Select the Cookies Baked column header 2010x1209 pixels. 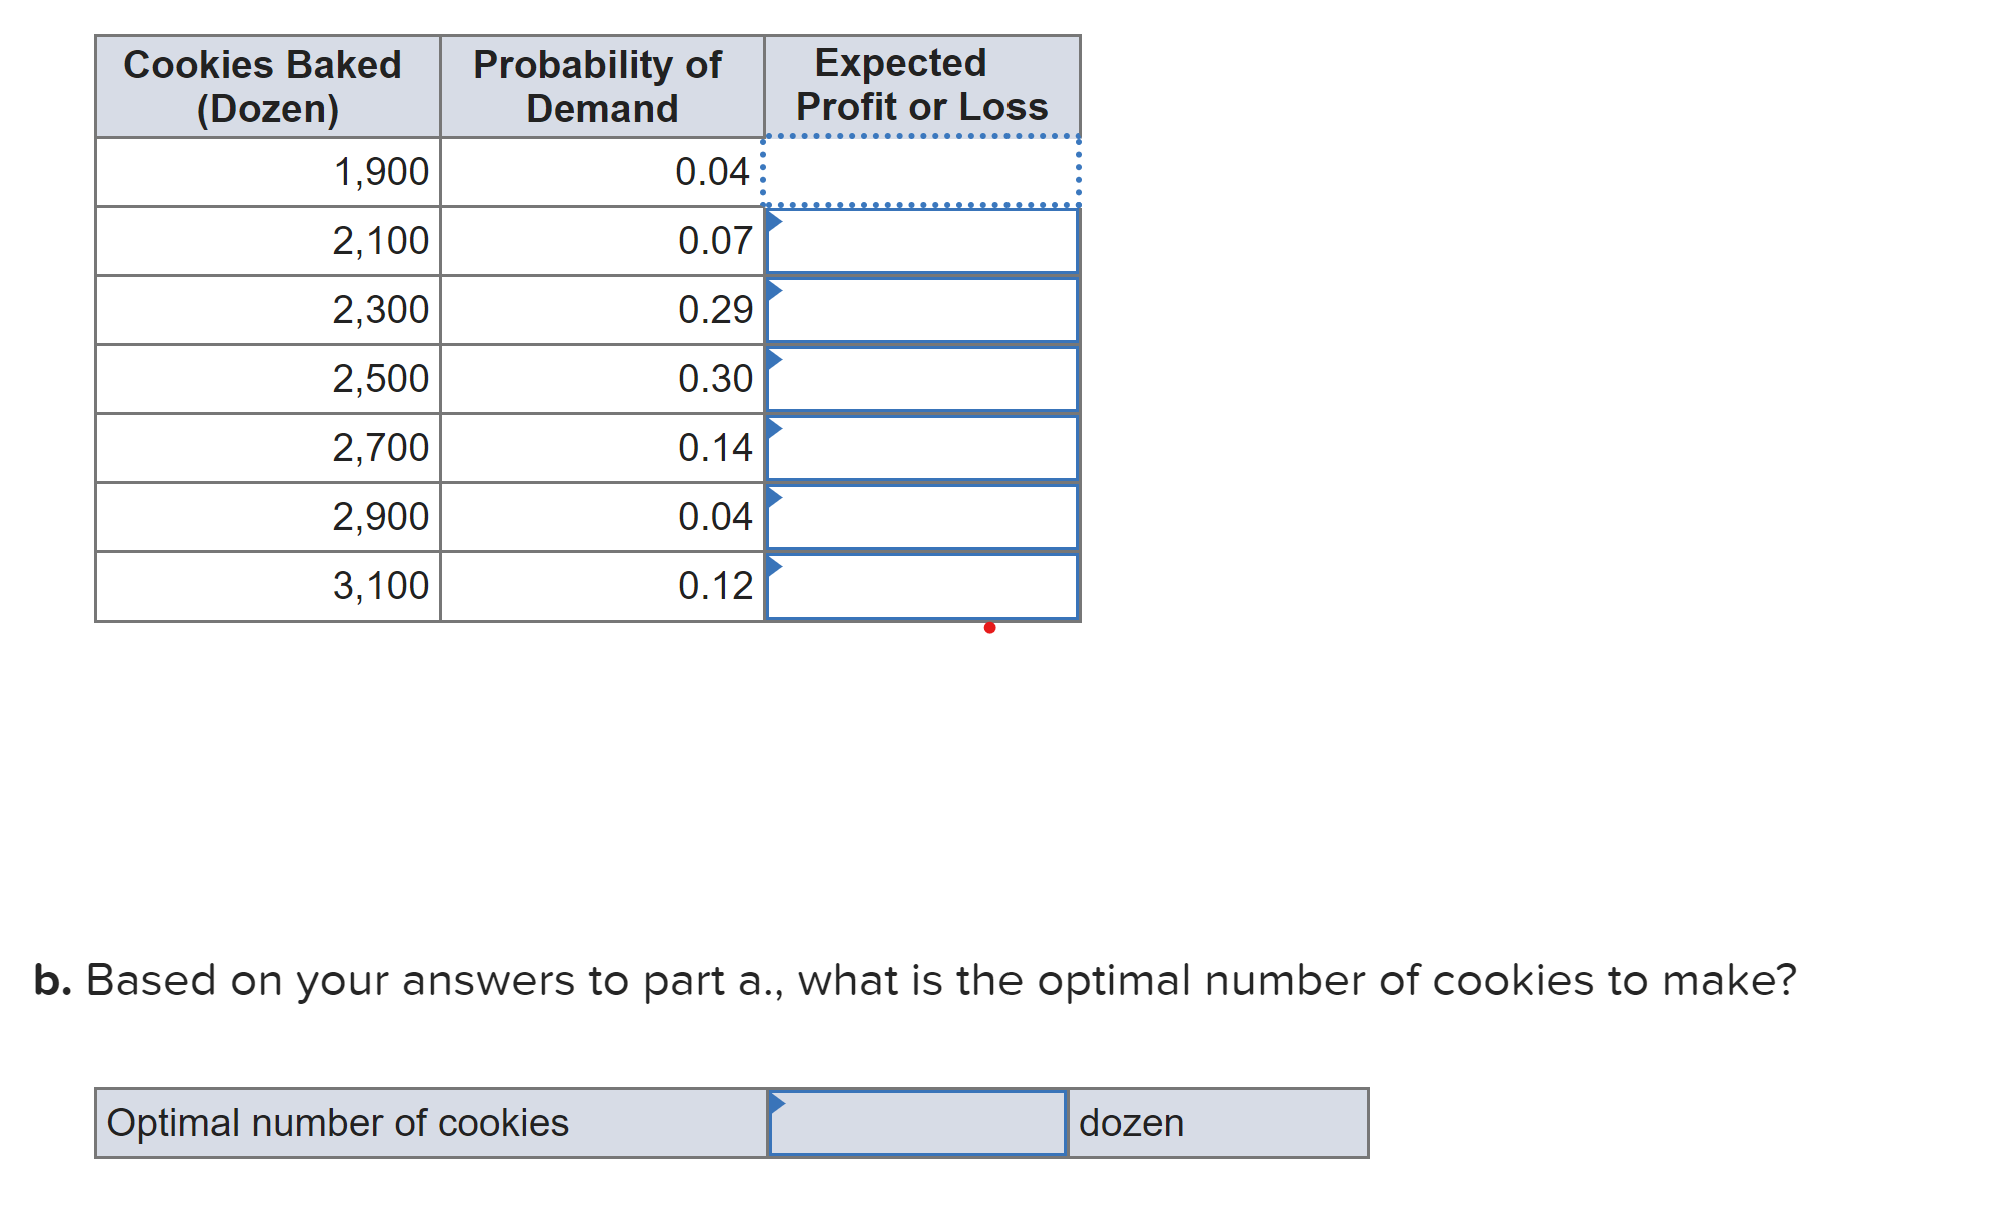pyautogui.click(x=265, y=84)
